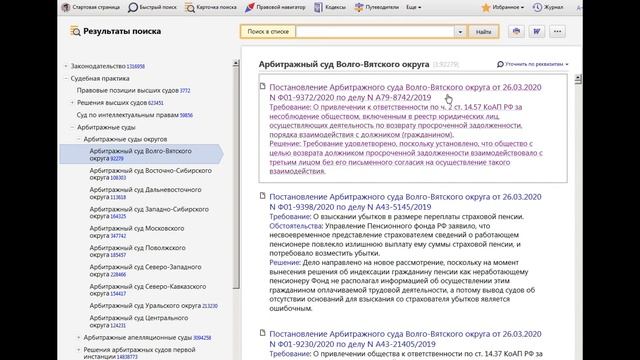This screenshot has width=640, height=360.
Task: Click the export to Word icon
Action: (x=537, y=31)
